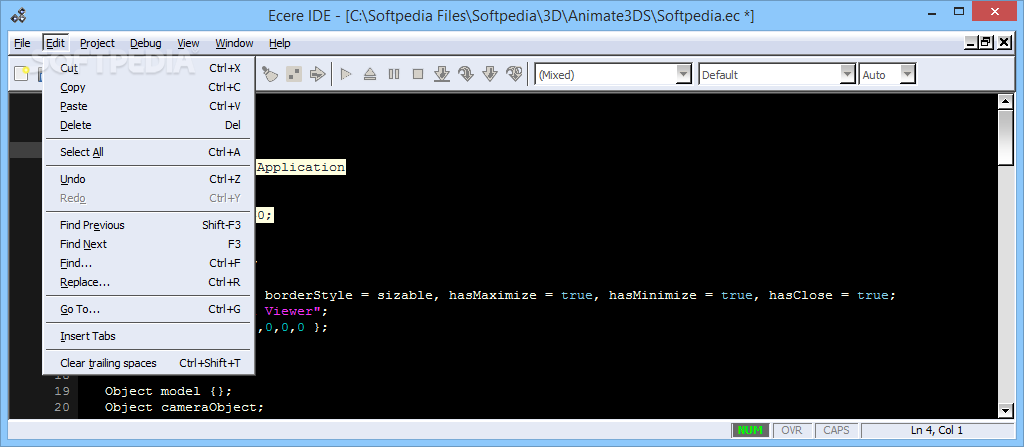The height and width of the screenshot is (447, 1024).
Task: Click the editor scrollbar up arrow
Action: 1005,101
